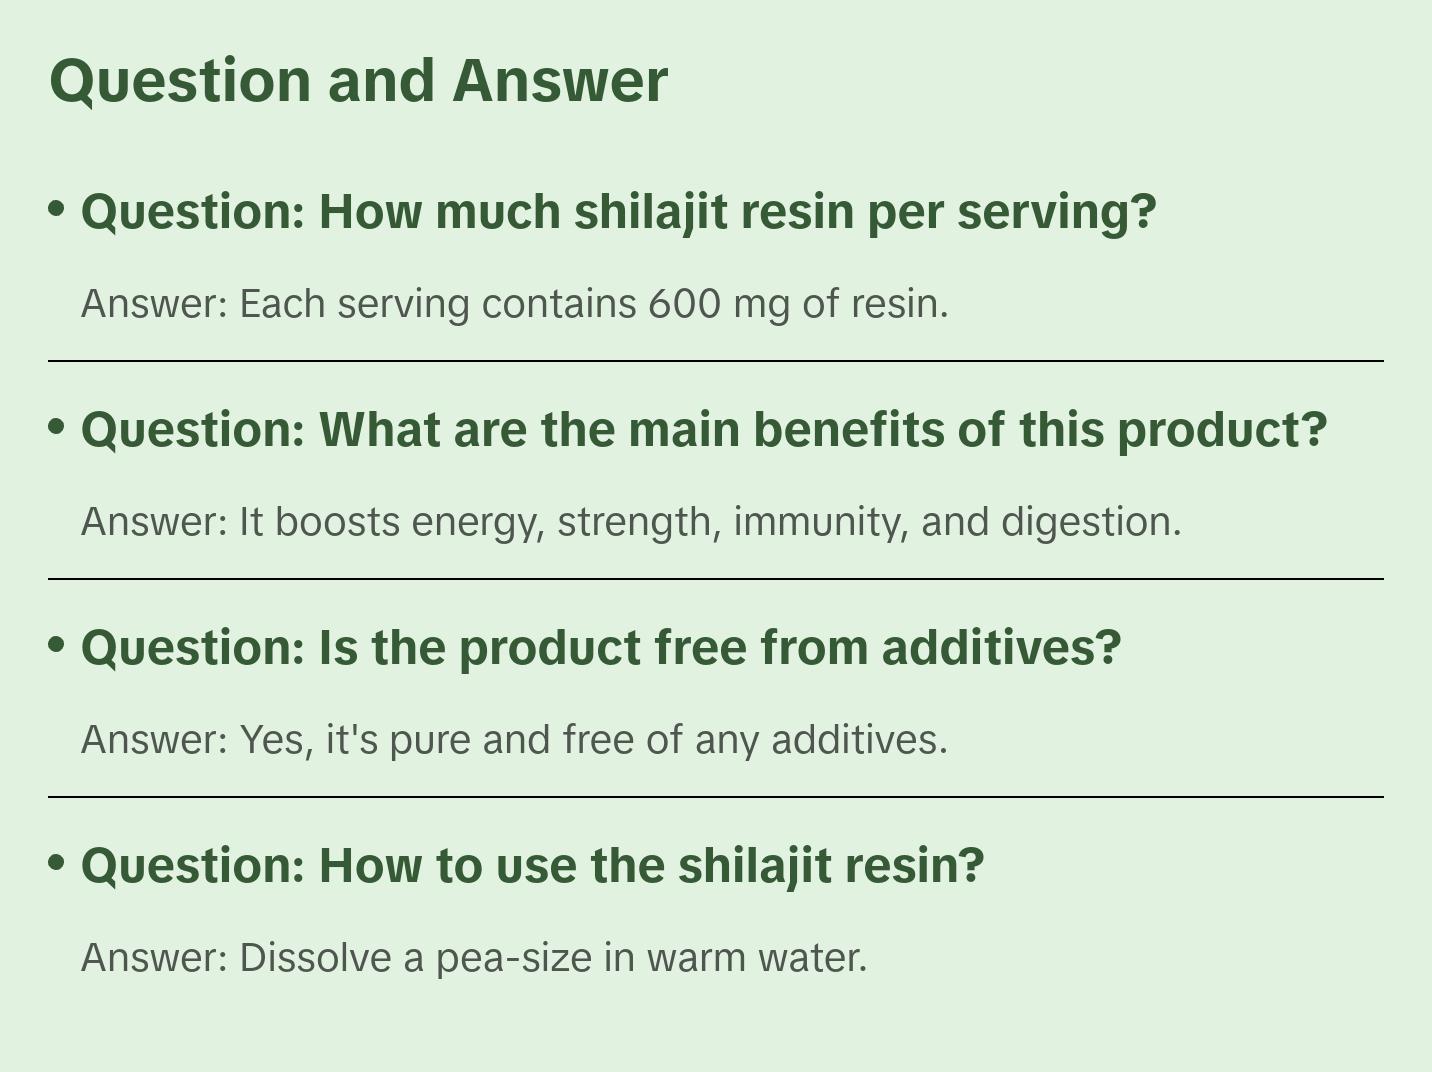Screen dimensions: 1432x1072
Task: Click the bullet before the main benefits question
Action: [57, 427]
